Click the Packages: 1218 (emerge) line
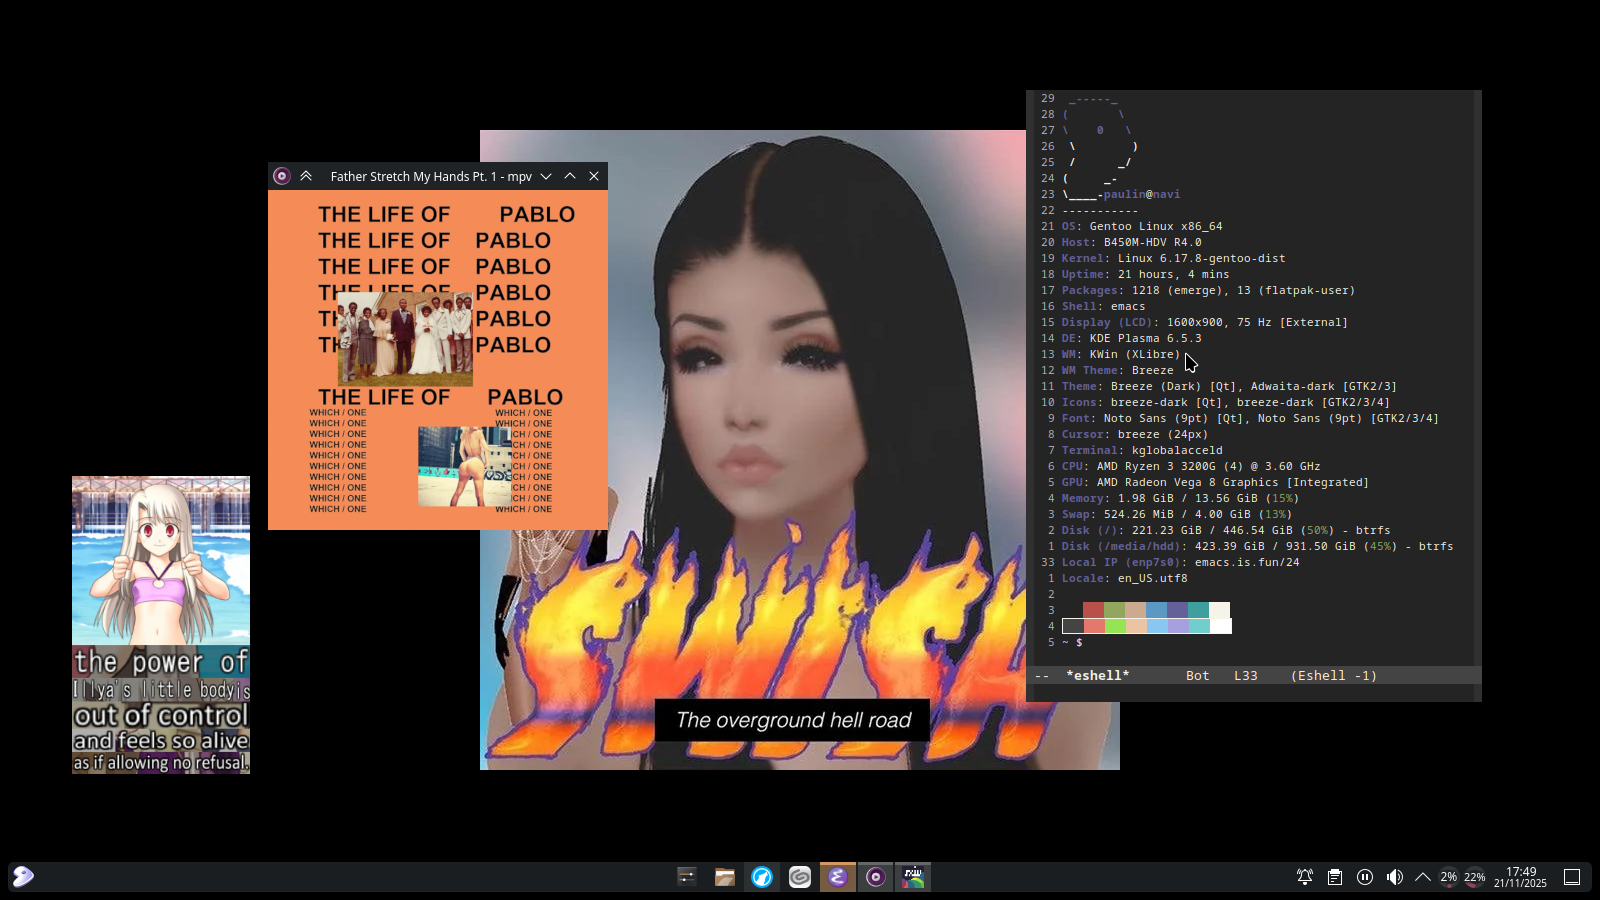The image size is (1600, 900). click(x=1209, y=290)
